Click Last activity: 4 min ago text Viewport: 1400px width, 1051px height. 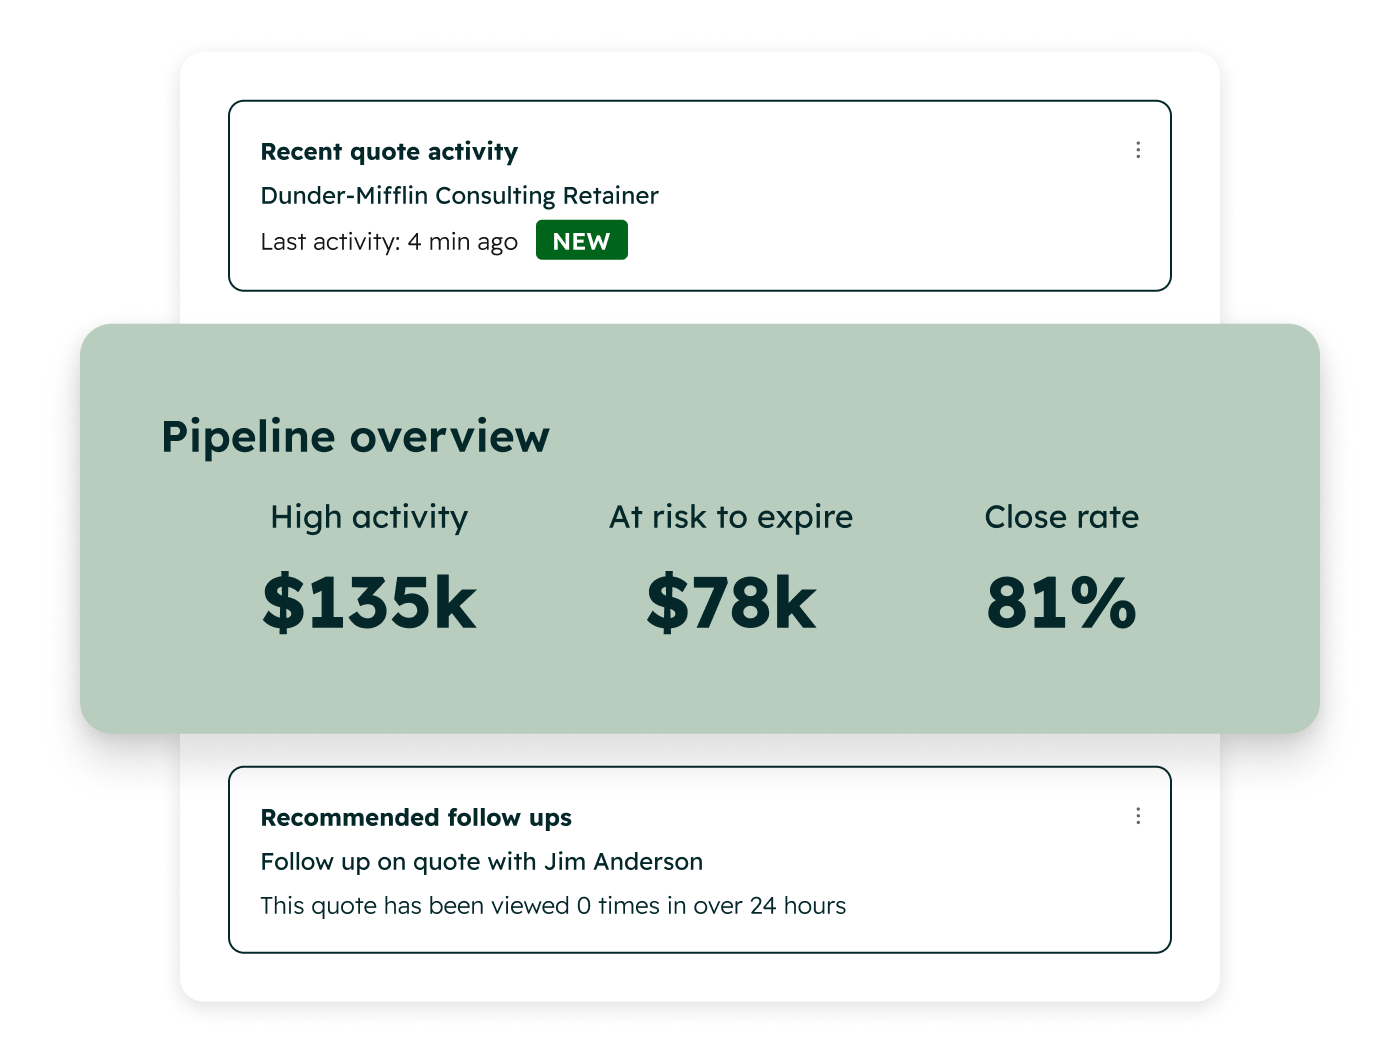pyautogui.click(x=389, y=242)
